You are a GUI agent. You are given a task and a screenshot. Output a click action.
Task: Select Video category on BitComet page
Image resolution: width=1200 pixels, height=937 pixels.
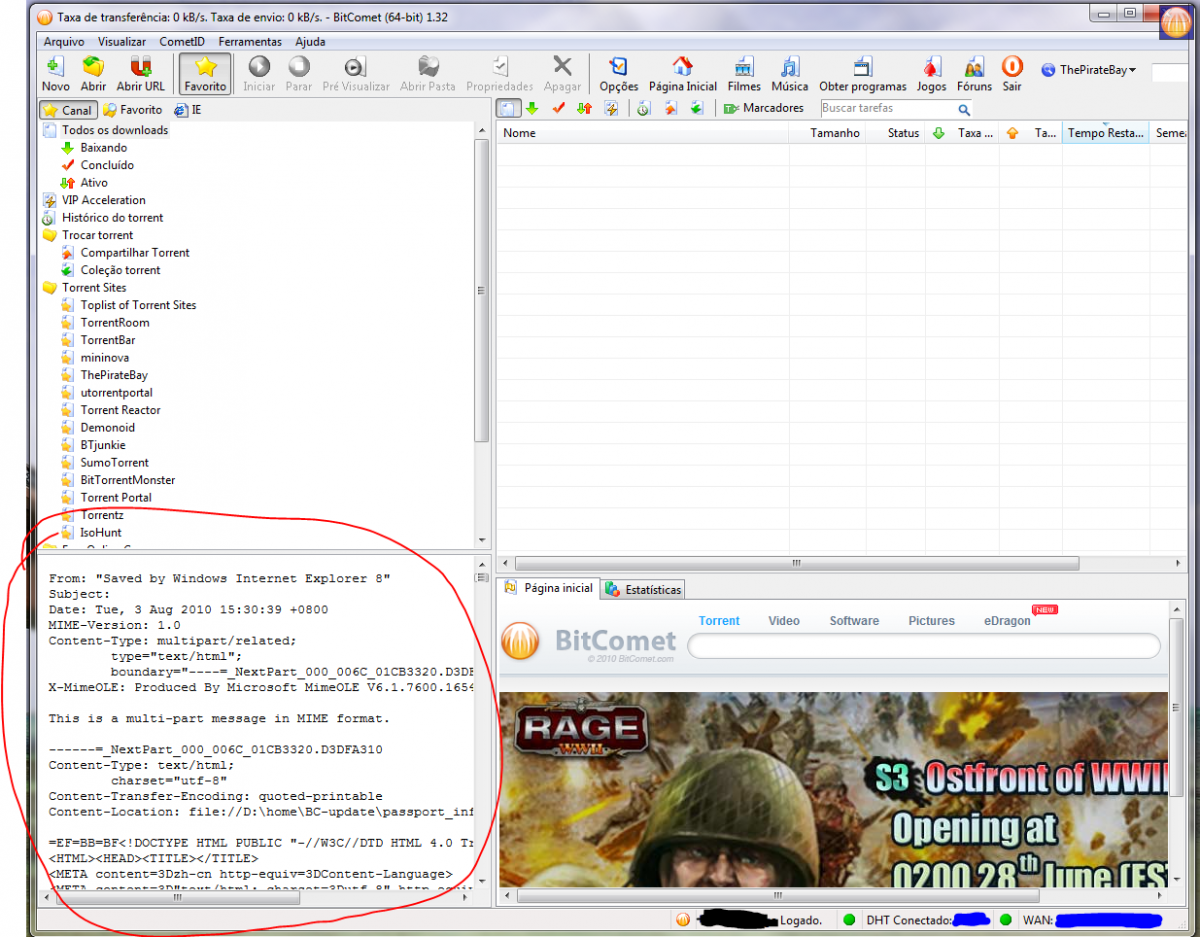pyautogui.click(x=784, y=621)
